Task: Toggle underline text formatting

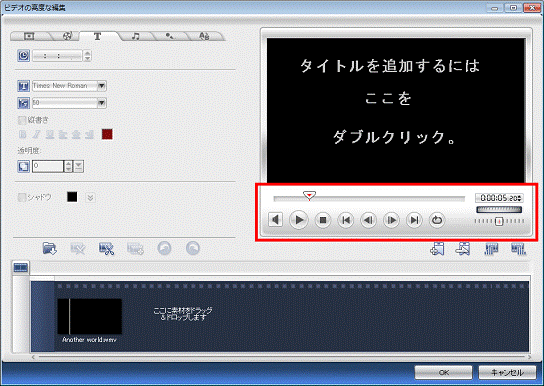Action: click(x=50, y=134)
